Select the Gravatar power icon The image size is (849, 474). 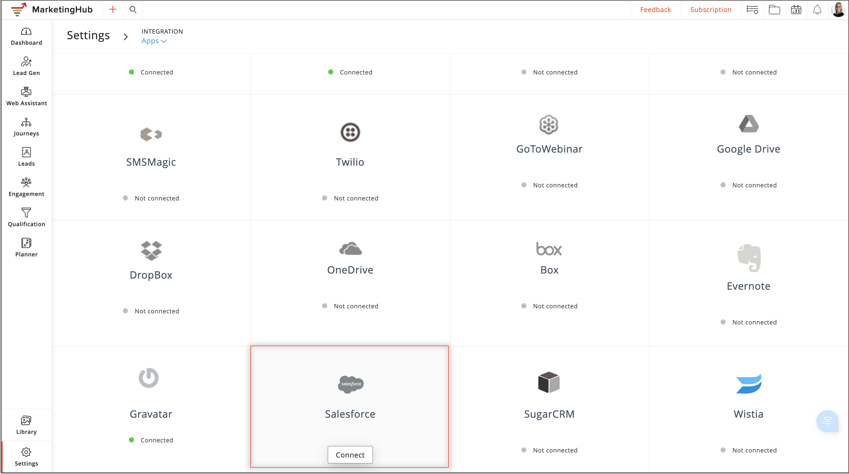point(148,378)
